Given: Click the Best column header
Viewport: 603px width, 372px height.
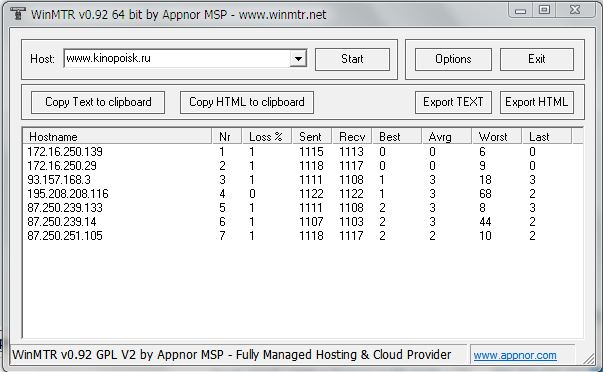Looking at the screenshot, I should (x=397, y=137).
